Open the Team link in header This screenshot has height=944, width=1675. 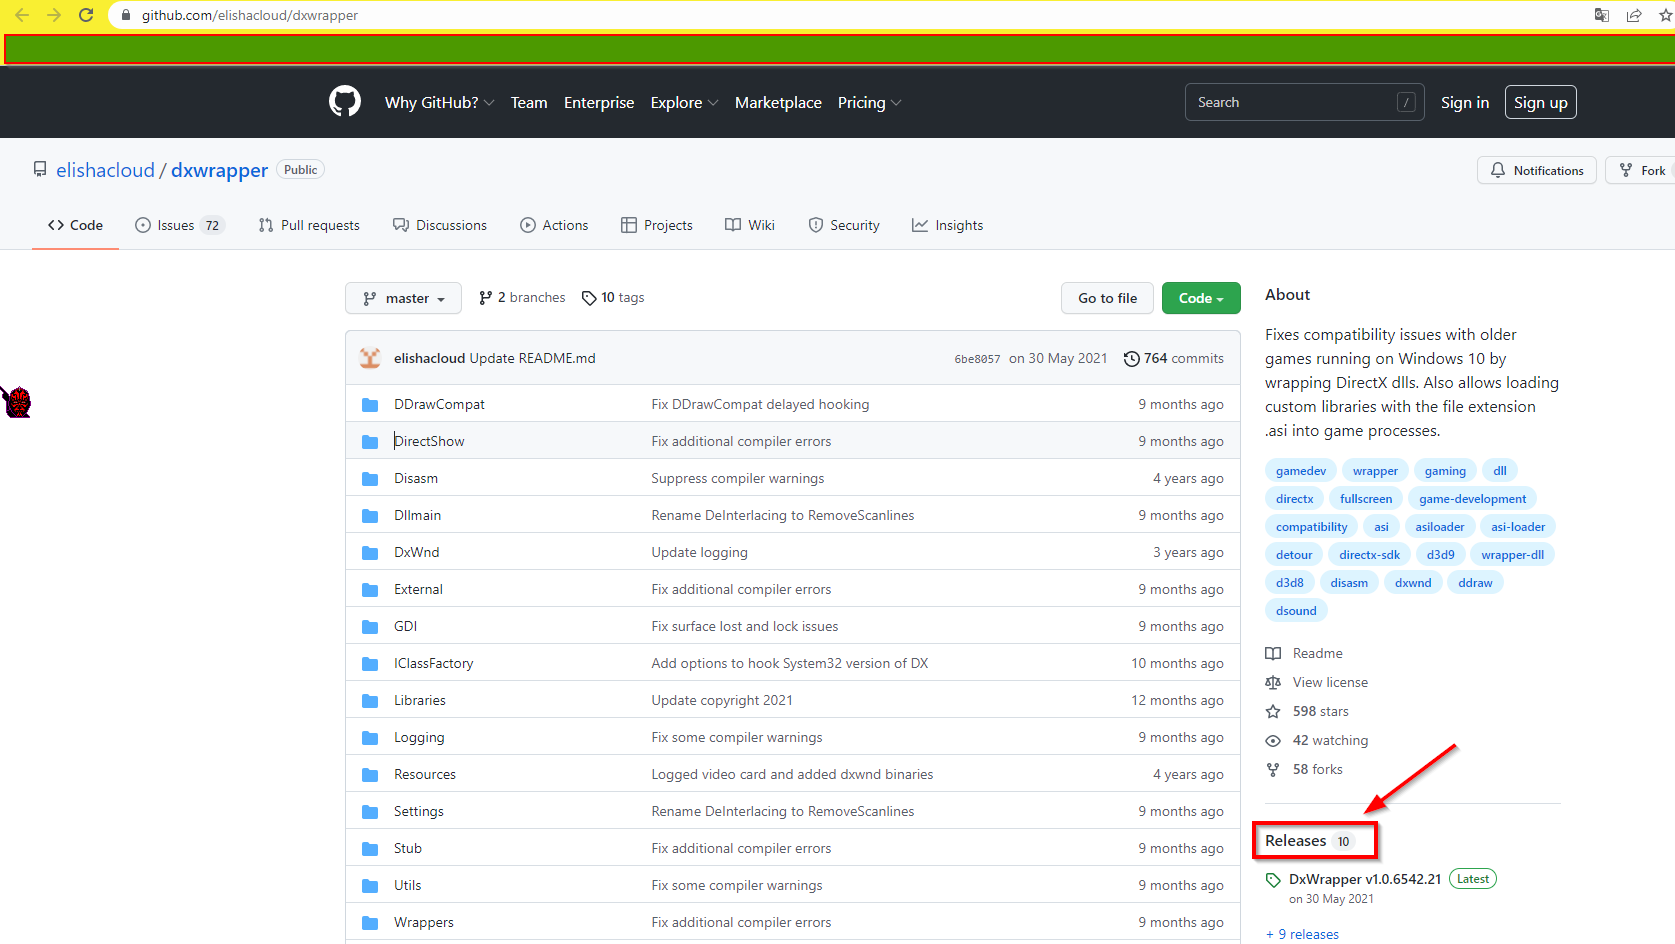tap(529, 103)
